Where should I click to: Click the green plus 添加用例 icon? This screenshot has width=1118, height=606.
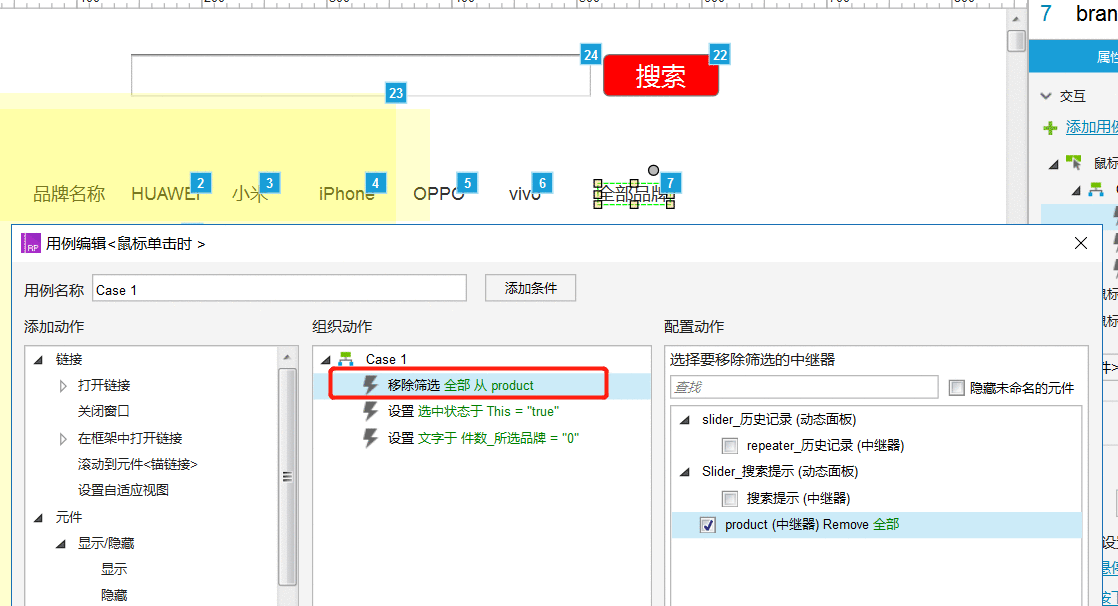[x=1050, y=128]
